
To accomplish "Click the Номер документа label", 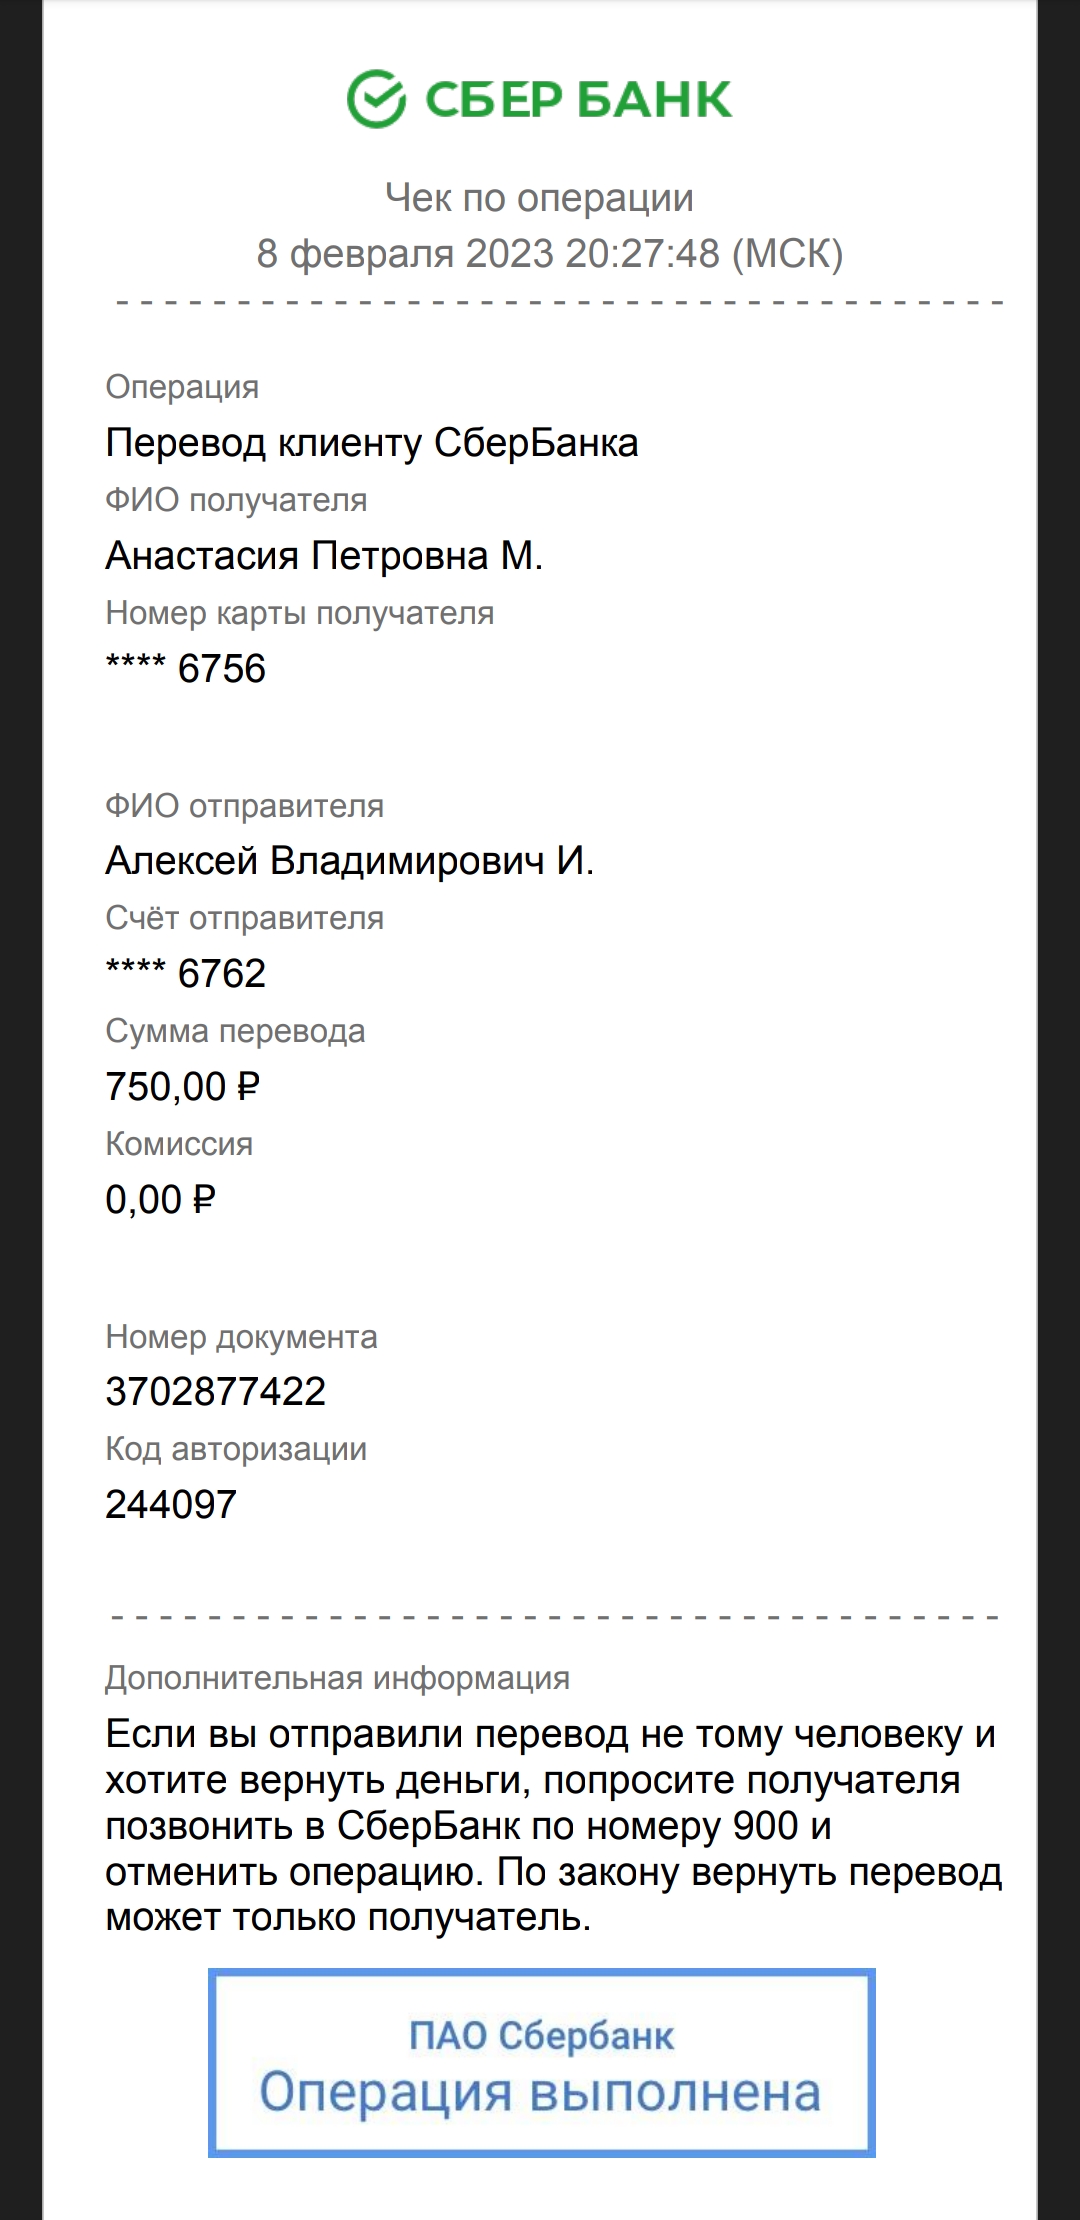I will coord(242,1338).
